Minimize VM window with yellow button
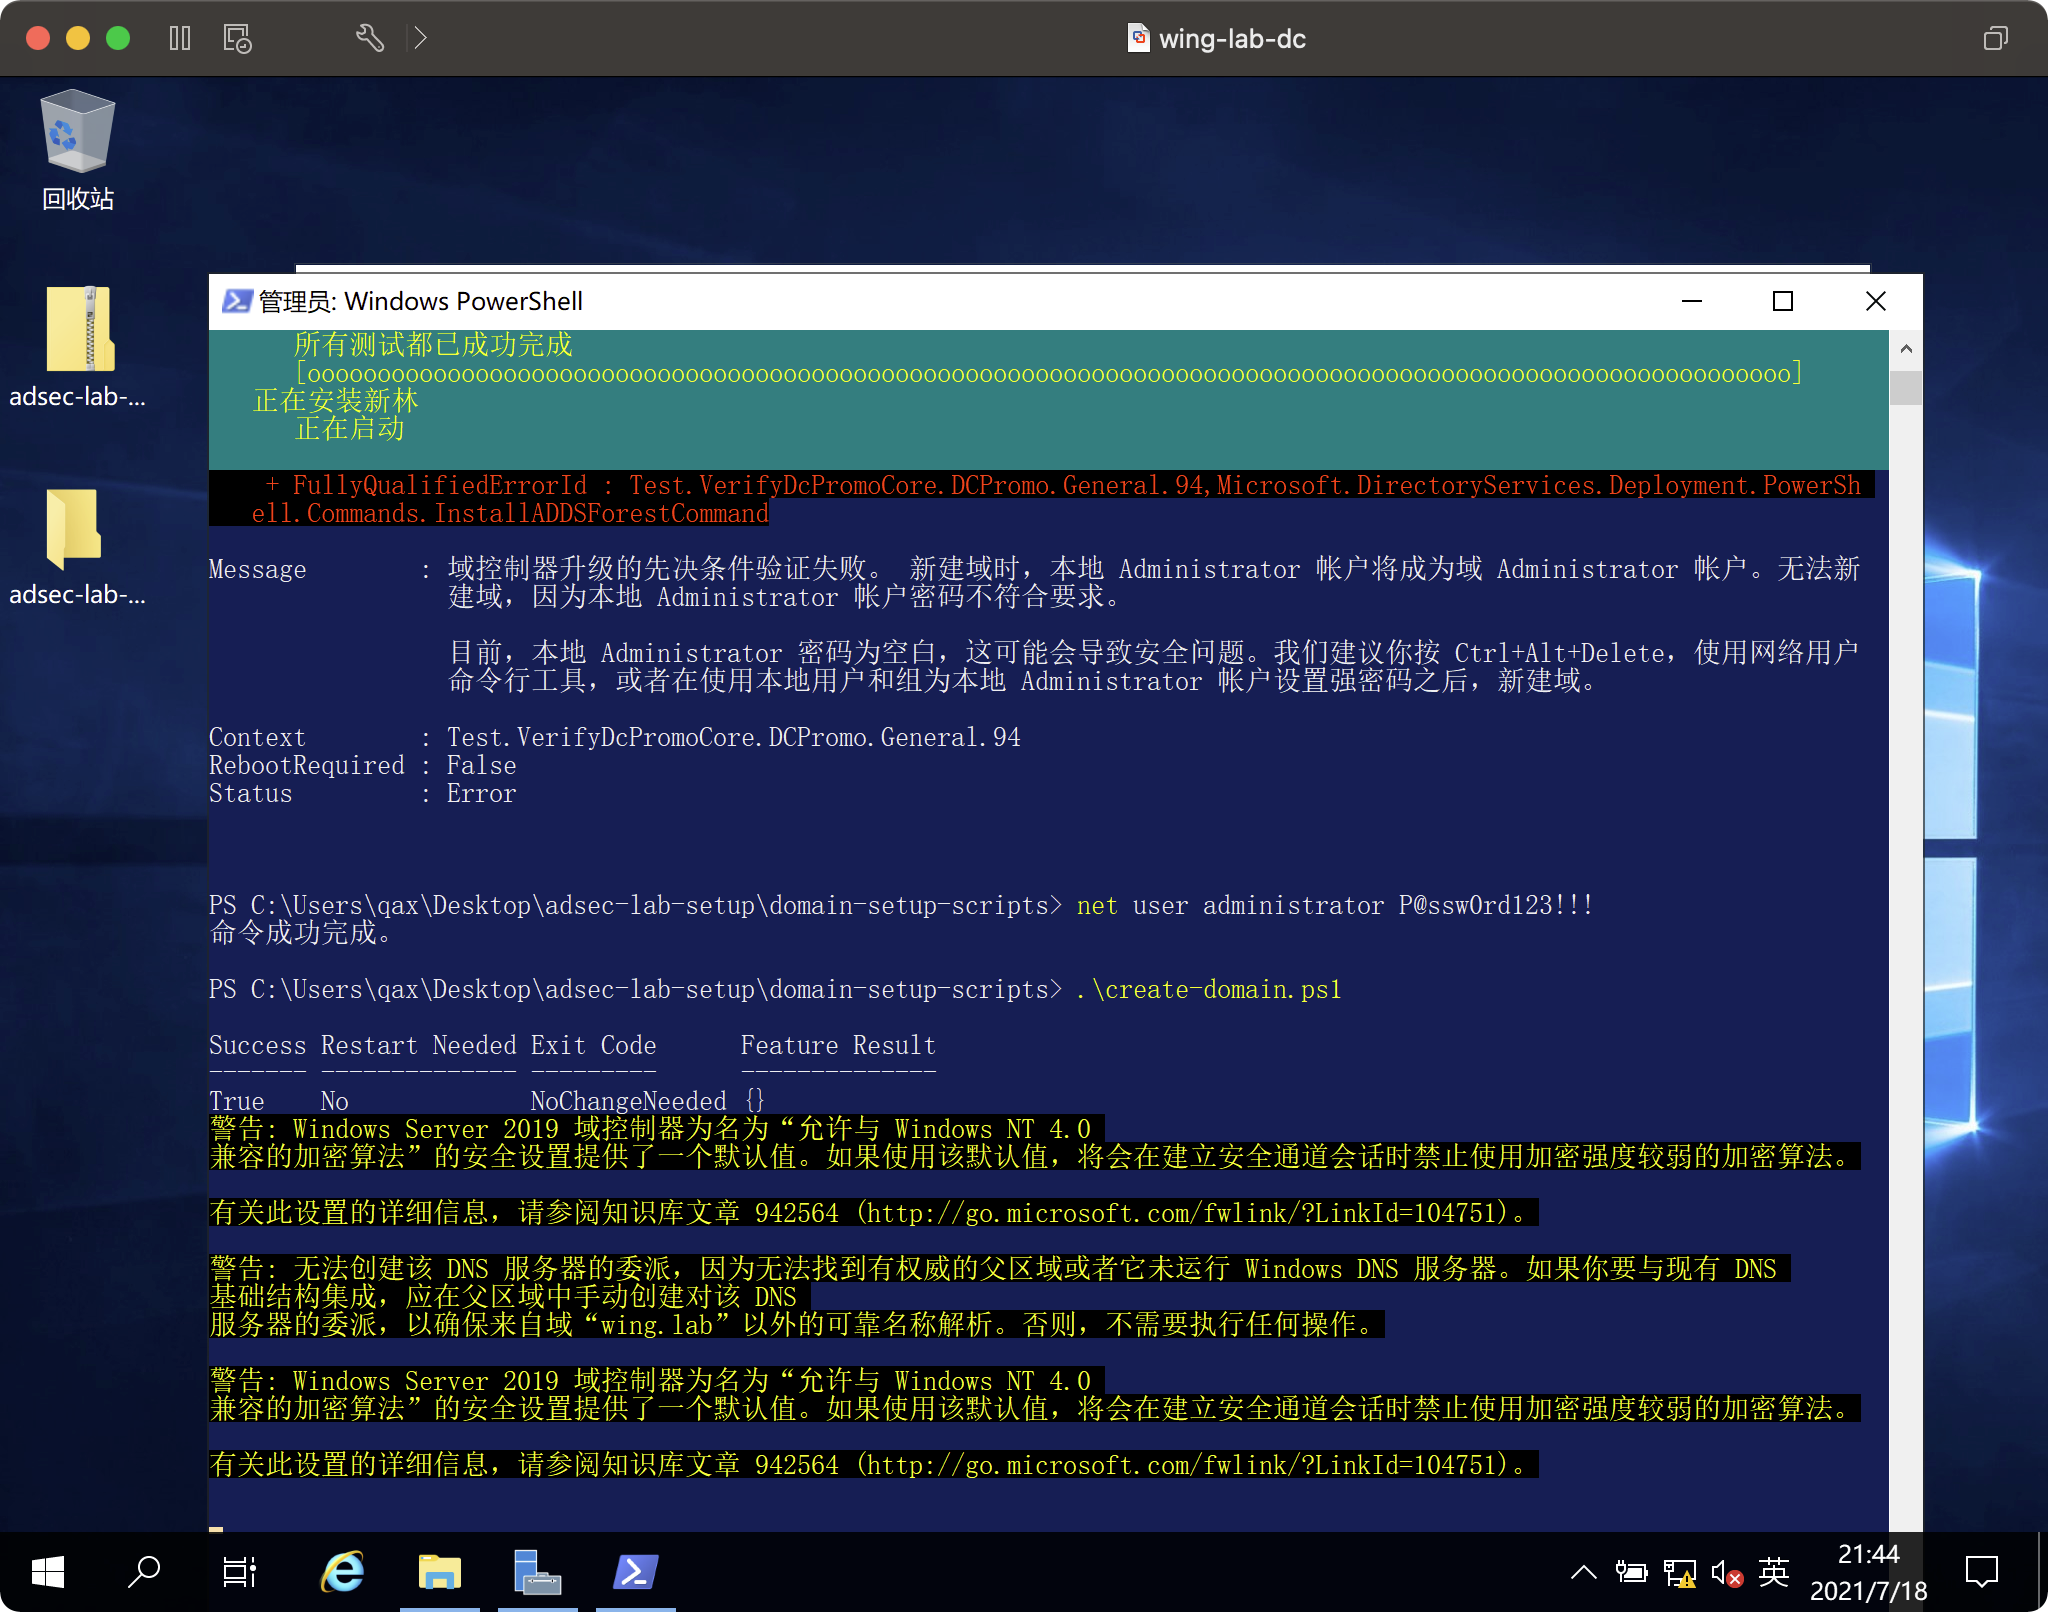The width and height of the screenshot is (2048, 1612). (78, 38)
